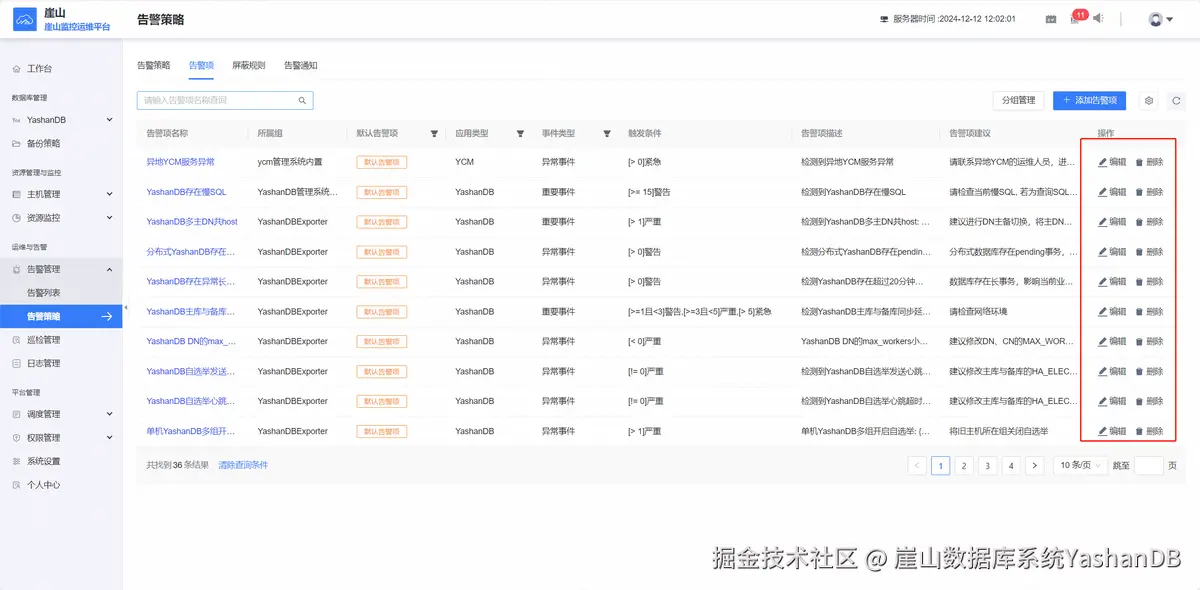Go to the next results page arrow
This screenshot has height=590, width=1200.
click(x=1035, y=465)
